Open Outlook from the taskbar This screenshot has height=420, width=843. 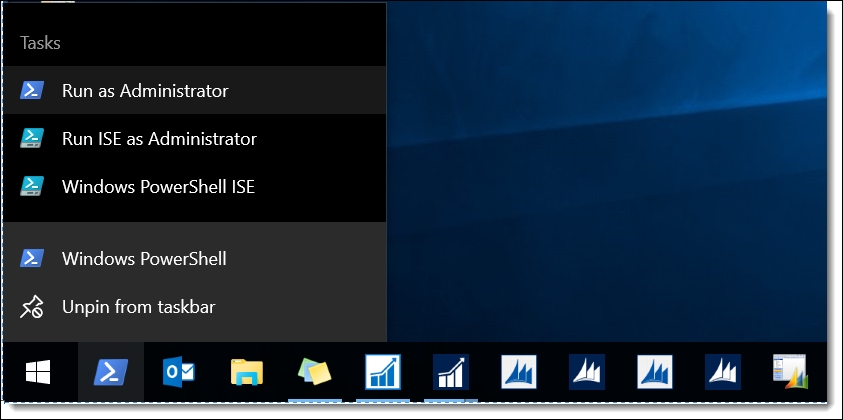point(178,372)
